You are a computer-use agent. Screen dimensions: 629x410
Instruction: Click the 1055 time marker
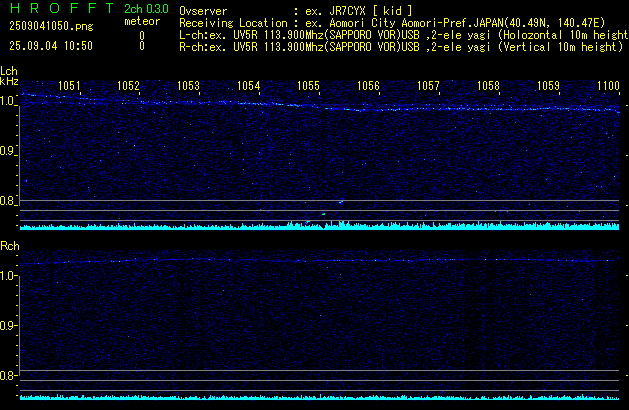coord(308,86)
